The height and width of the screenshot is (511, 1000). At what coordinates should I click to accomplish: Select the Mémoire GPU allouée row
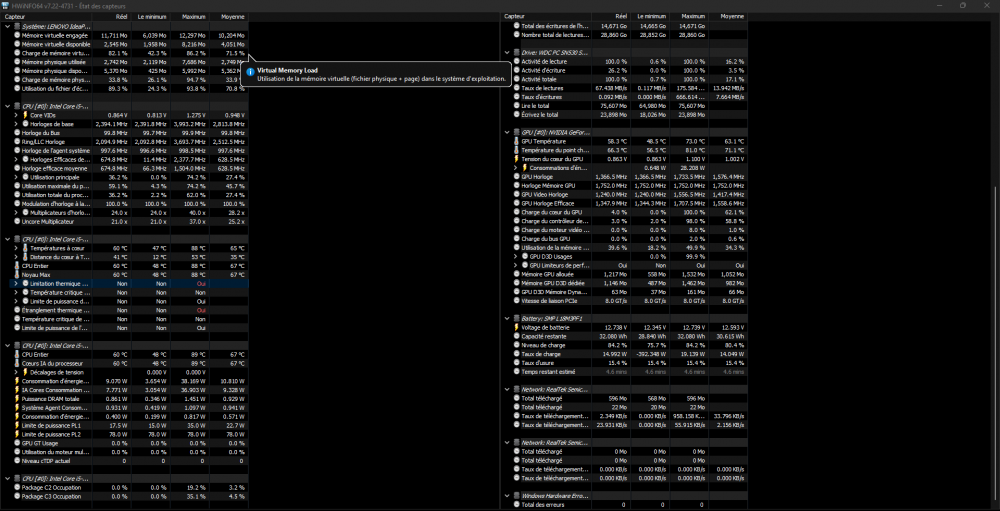pos(624,274)
